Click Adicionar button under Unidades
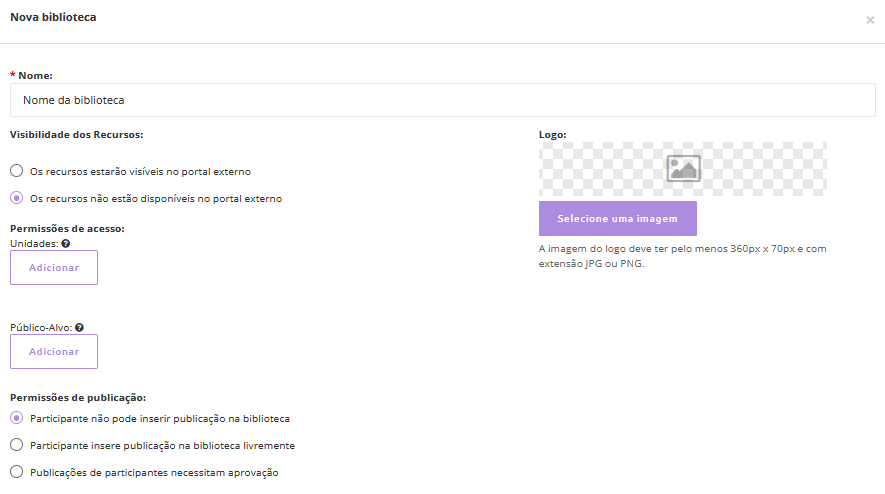Screen dimensions: 885x494 (54, 268)
